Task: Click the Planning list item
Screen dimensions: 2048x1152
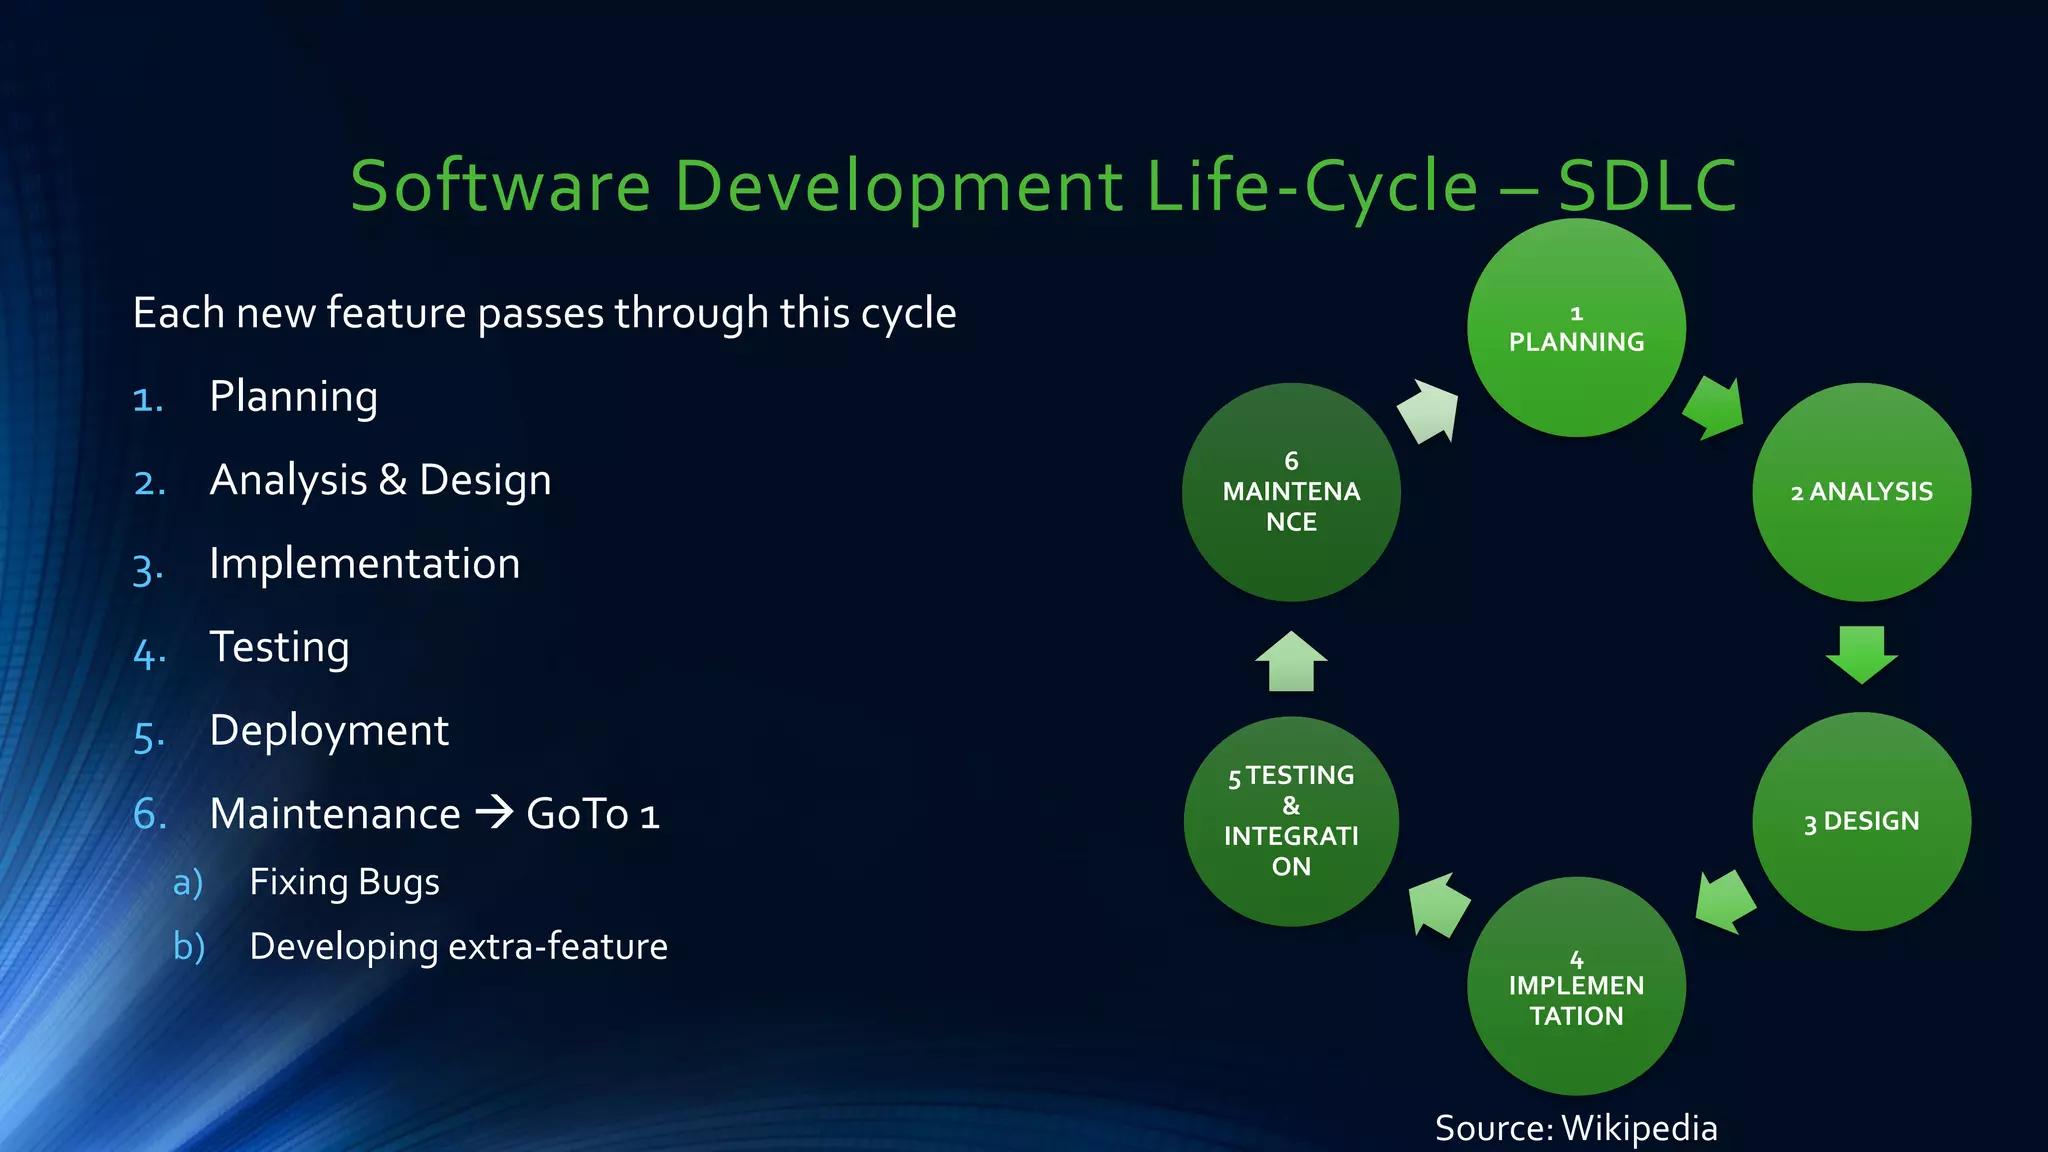Action: 293,397
